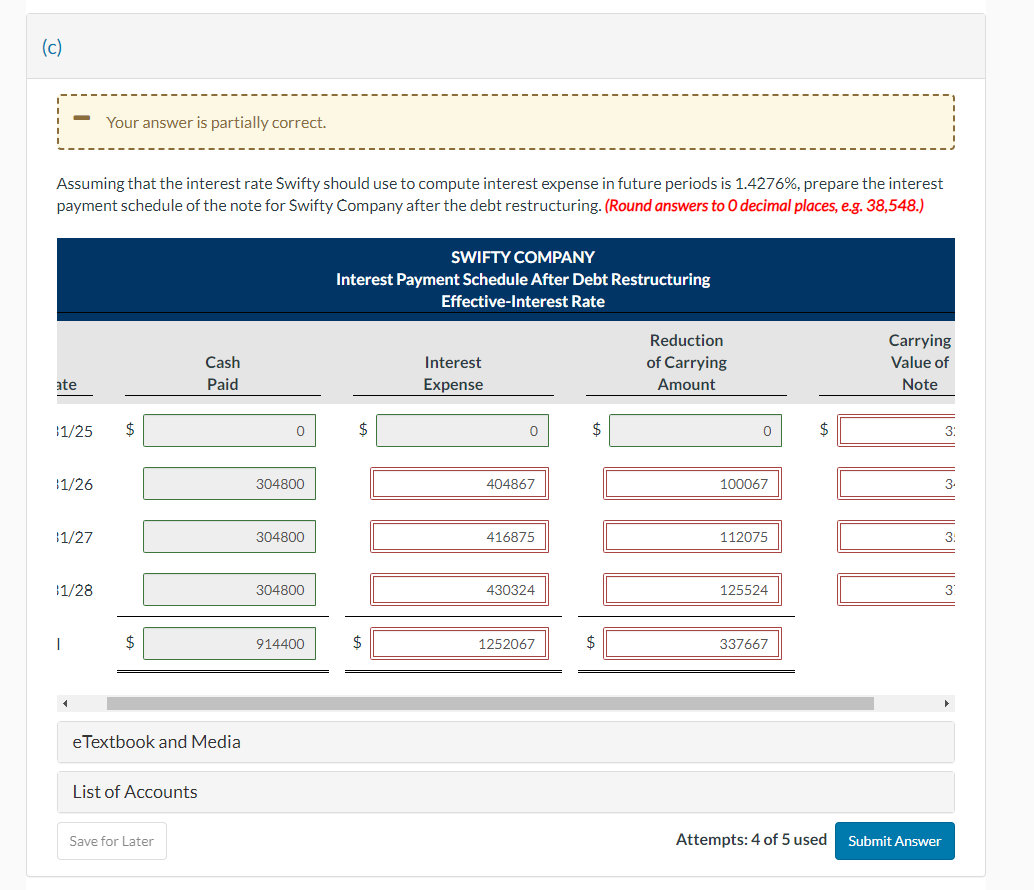Screen dimensions: 1034x890
Task: Select the Interest Expense field showing 404867
Action: click(460, 483)
